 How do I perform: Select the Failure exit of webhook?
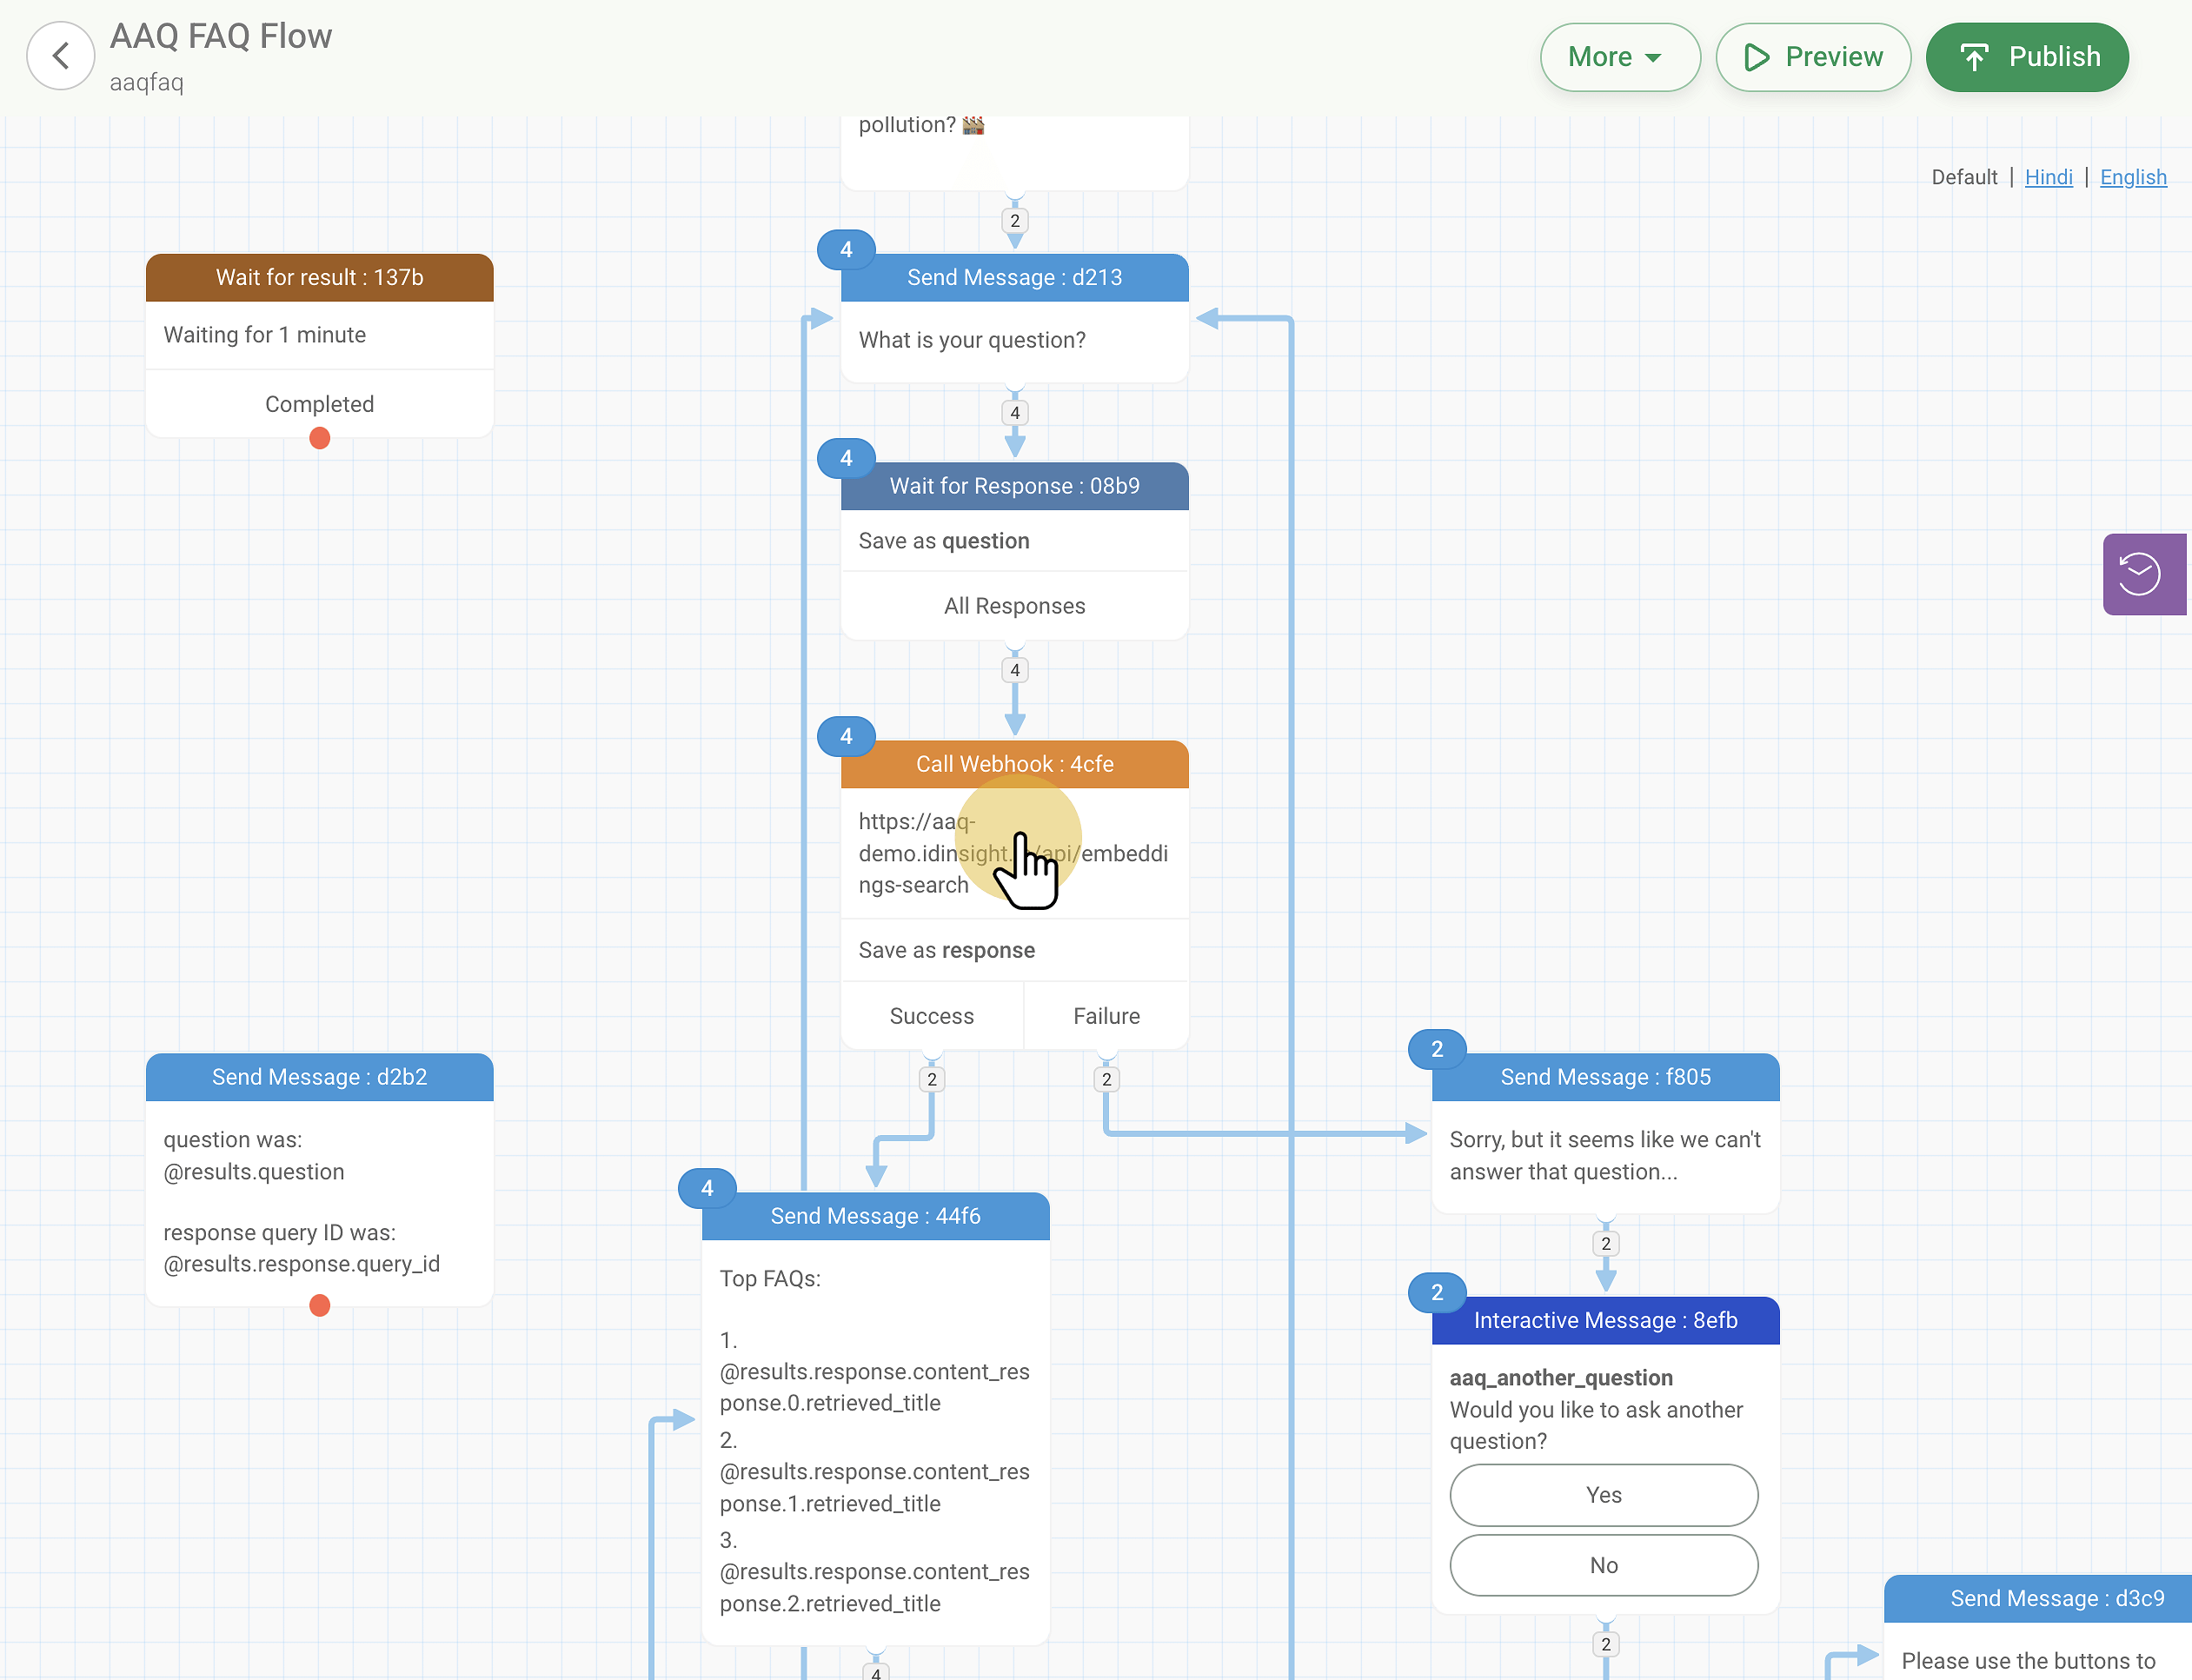point(1106,1016)
